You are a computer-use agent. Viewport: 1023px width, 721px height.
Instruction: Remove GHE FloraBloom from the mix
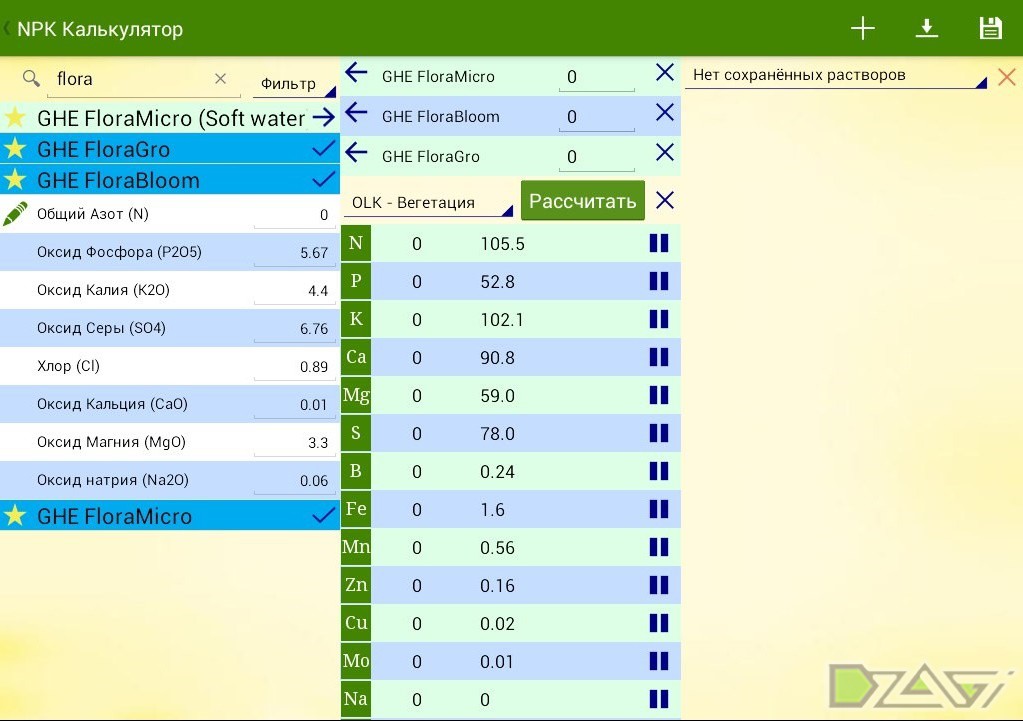[665, 112]
